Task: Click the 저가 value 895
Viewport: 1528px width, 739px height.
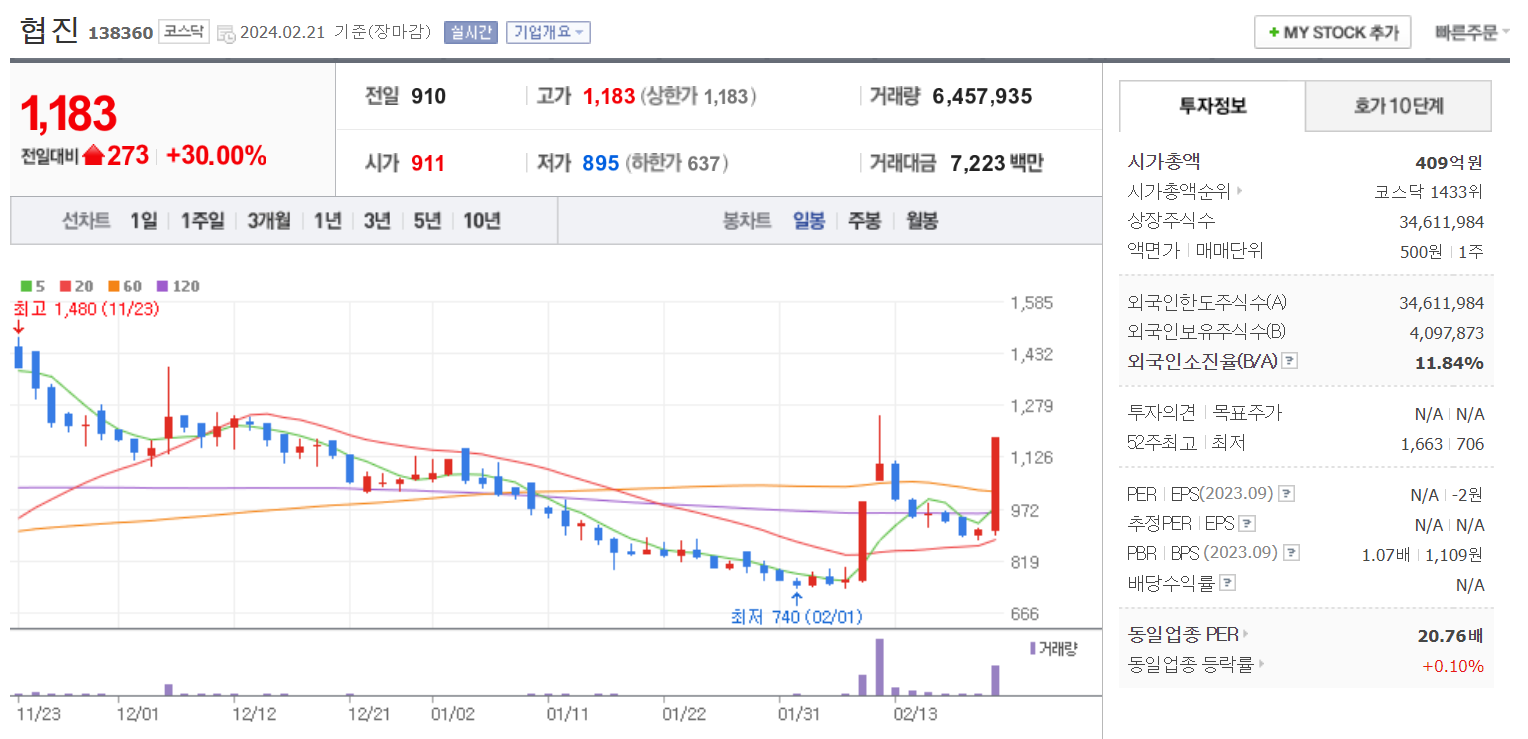Action: (601, 163)
